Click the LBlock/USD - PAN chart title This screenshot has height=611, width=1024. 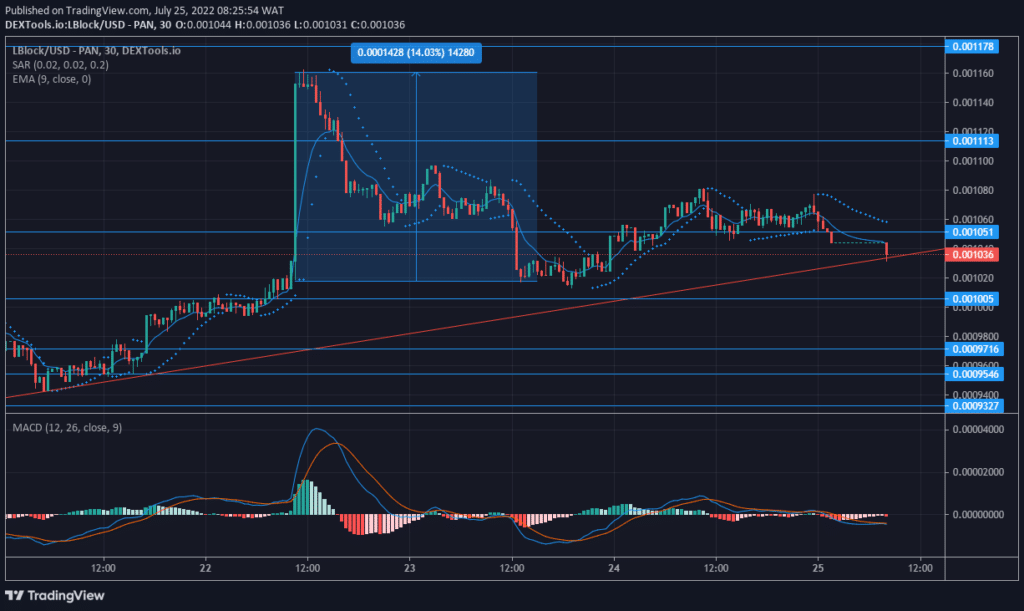point(96,50)
